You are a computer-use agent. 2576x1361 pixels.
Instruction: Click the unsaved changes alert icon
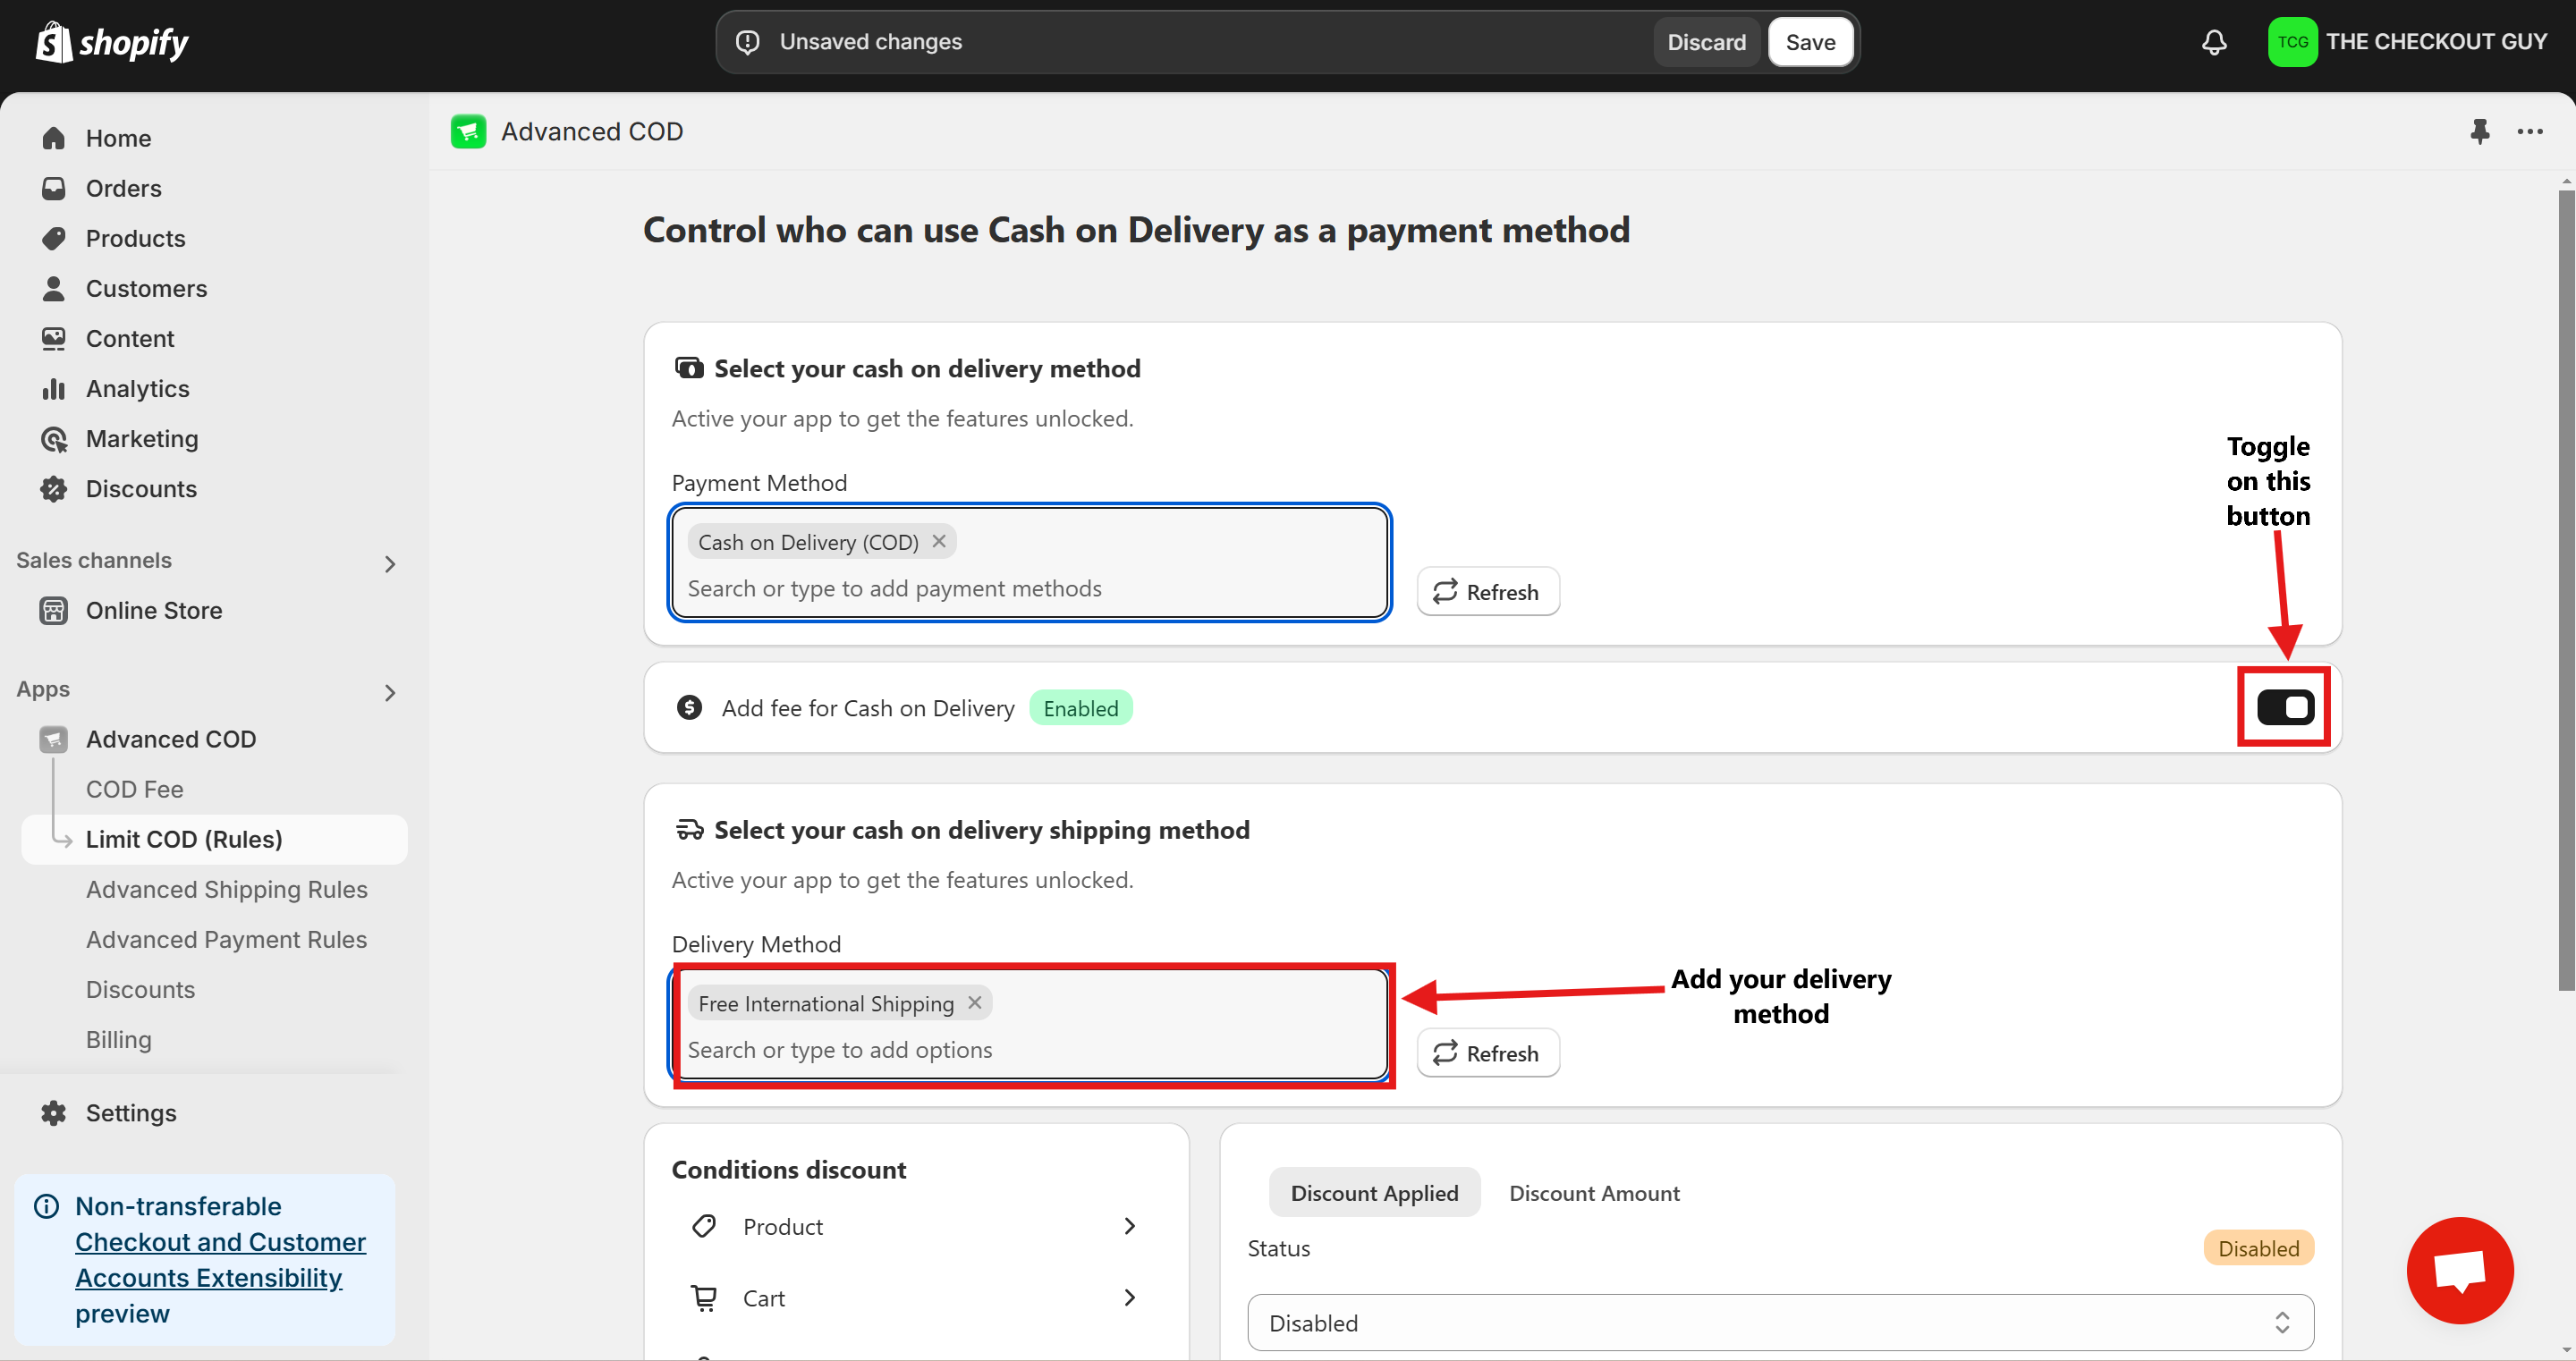click(x=748, y=42)
